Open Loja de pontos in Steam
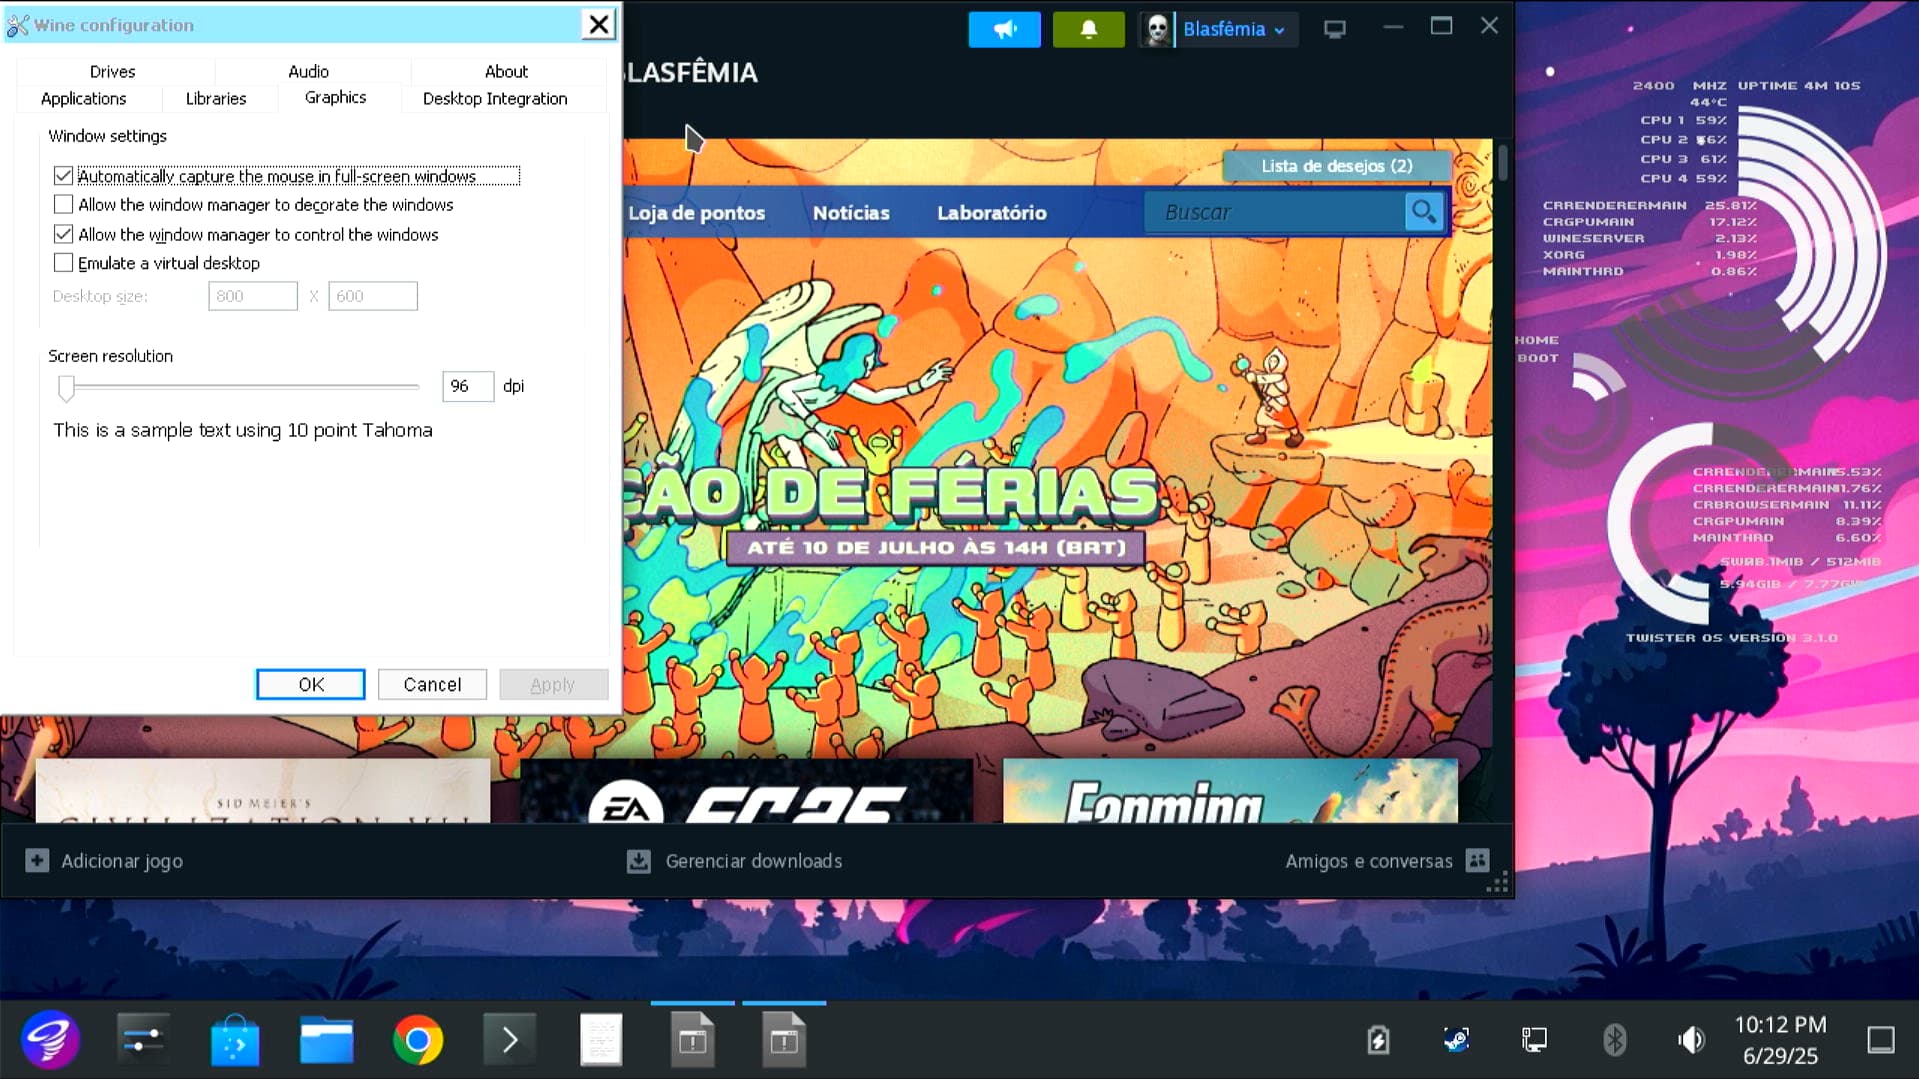The image size is (1919, 1079). (x=696, y=212)
